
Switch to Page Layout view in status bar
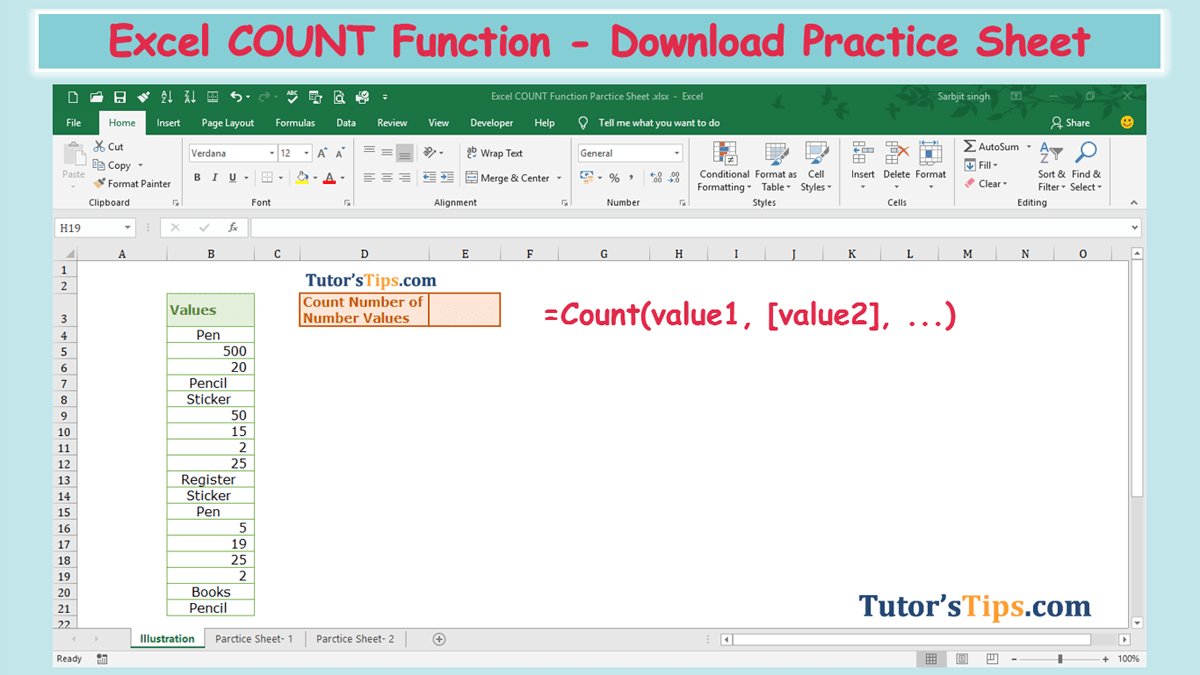[962, 659]
